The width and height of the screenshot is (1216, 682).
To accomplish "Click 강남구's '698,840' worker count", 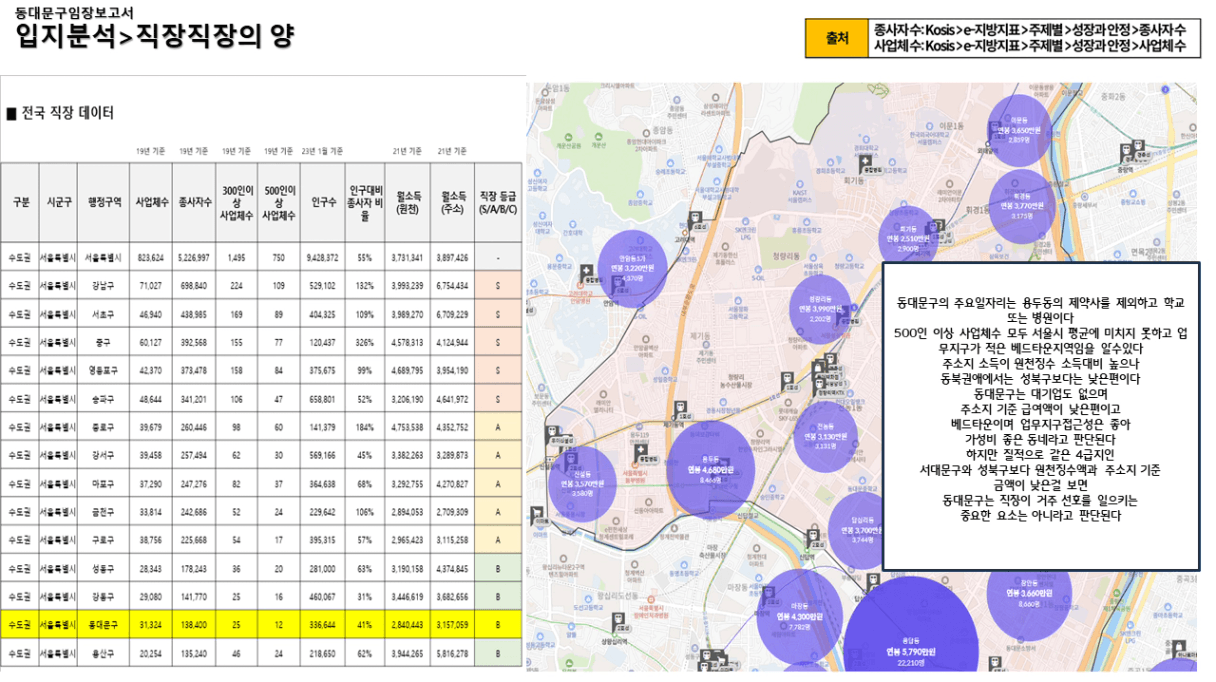I will tap(192, 286).
